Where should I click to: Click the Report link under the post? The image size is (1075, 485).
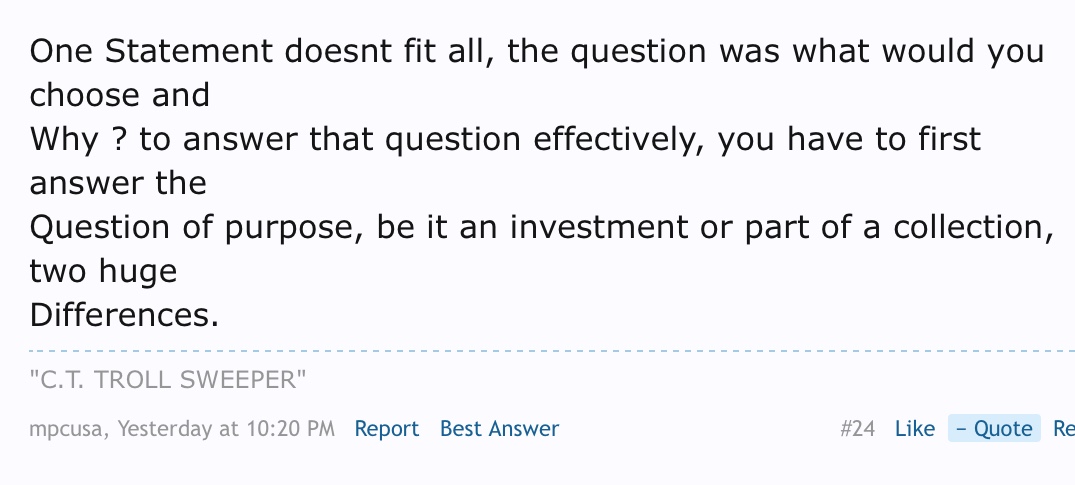(x=387, y=429)
